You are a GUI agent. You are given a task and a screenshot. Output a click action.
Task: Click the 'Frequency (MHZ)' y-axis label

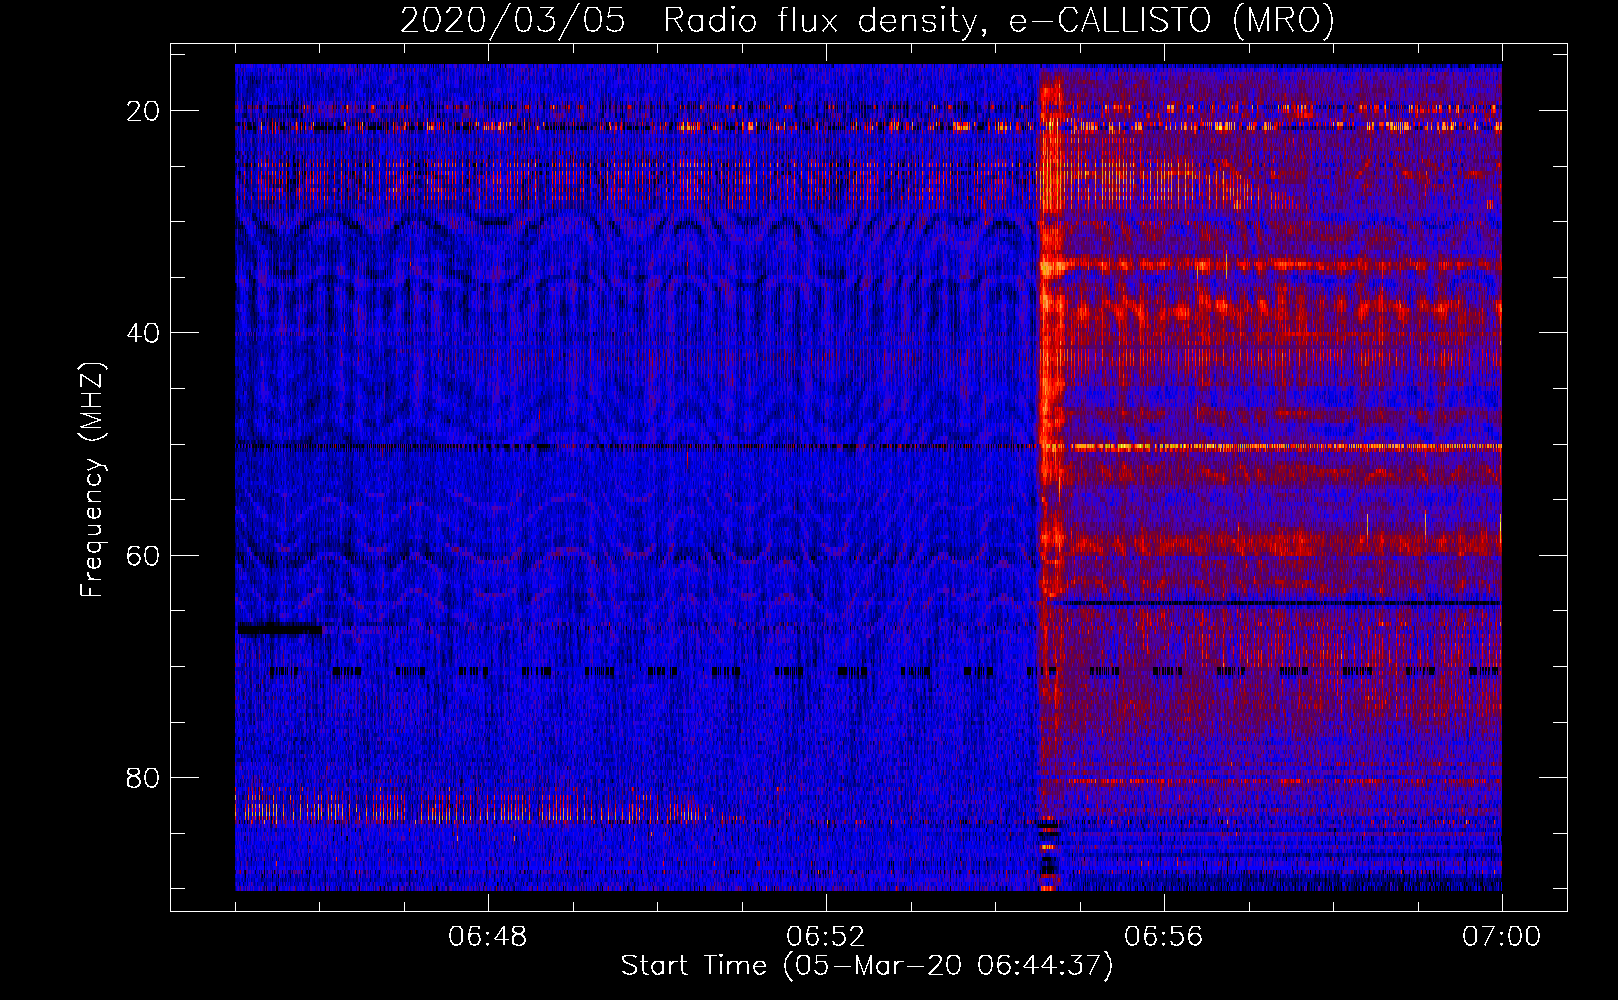click(92, 480)
